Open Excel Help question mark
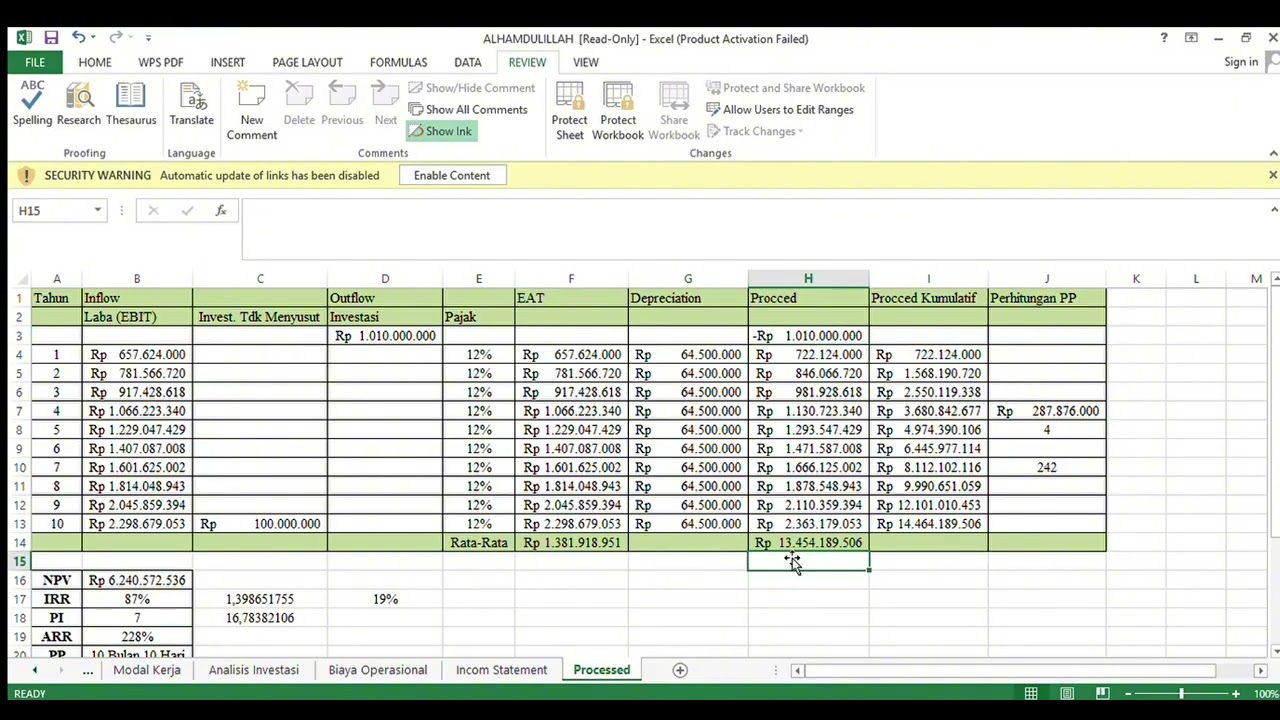Screen dimensions: 1280x720 (1164, 38)
